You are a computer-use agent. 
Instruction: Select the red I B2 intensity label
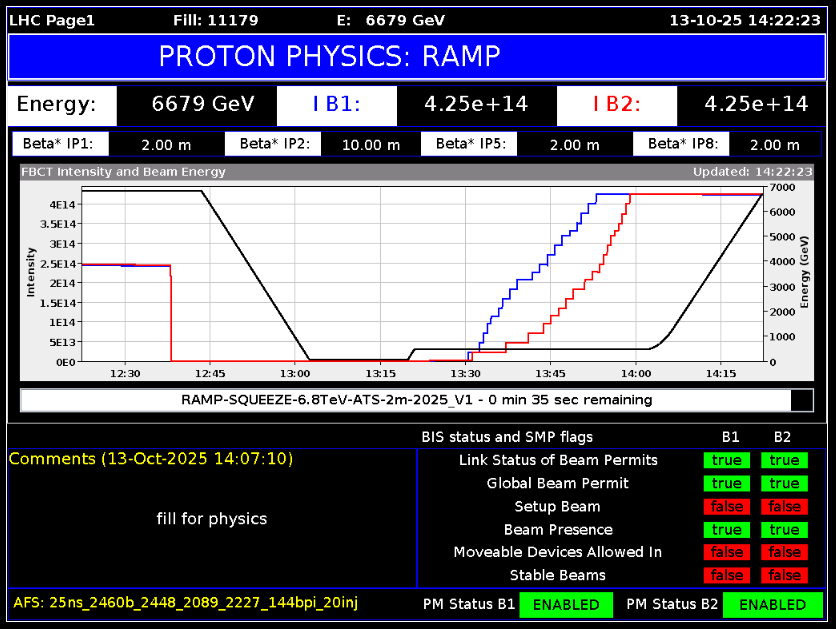coord(616,104)
